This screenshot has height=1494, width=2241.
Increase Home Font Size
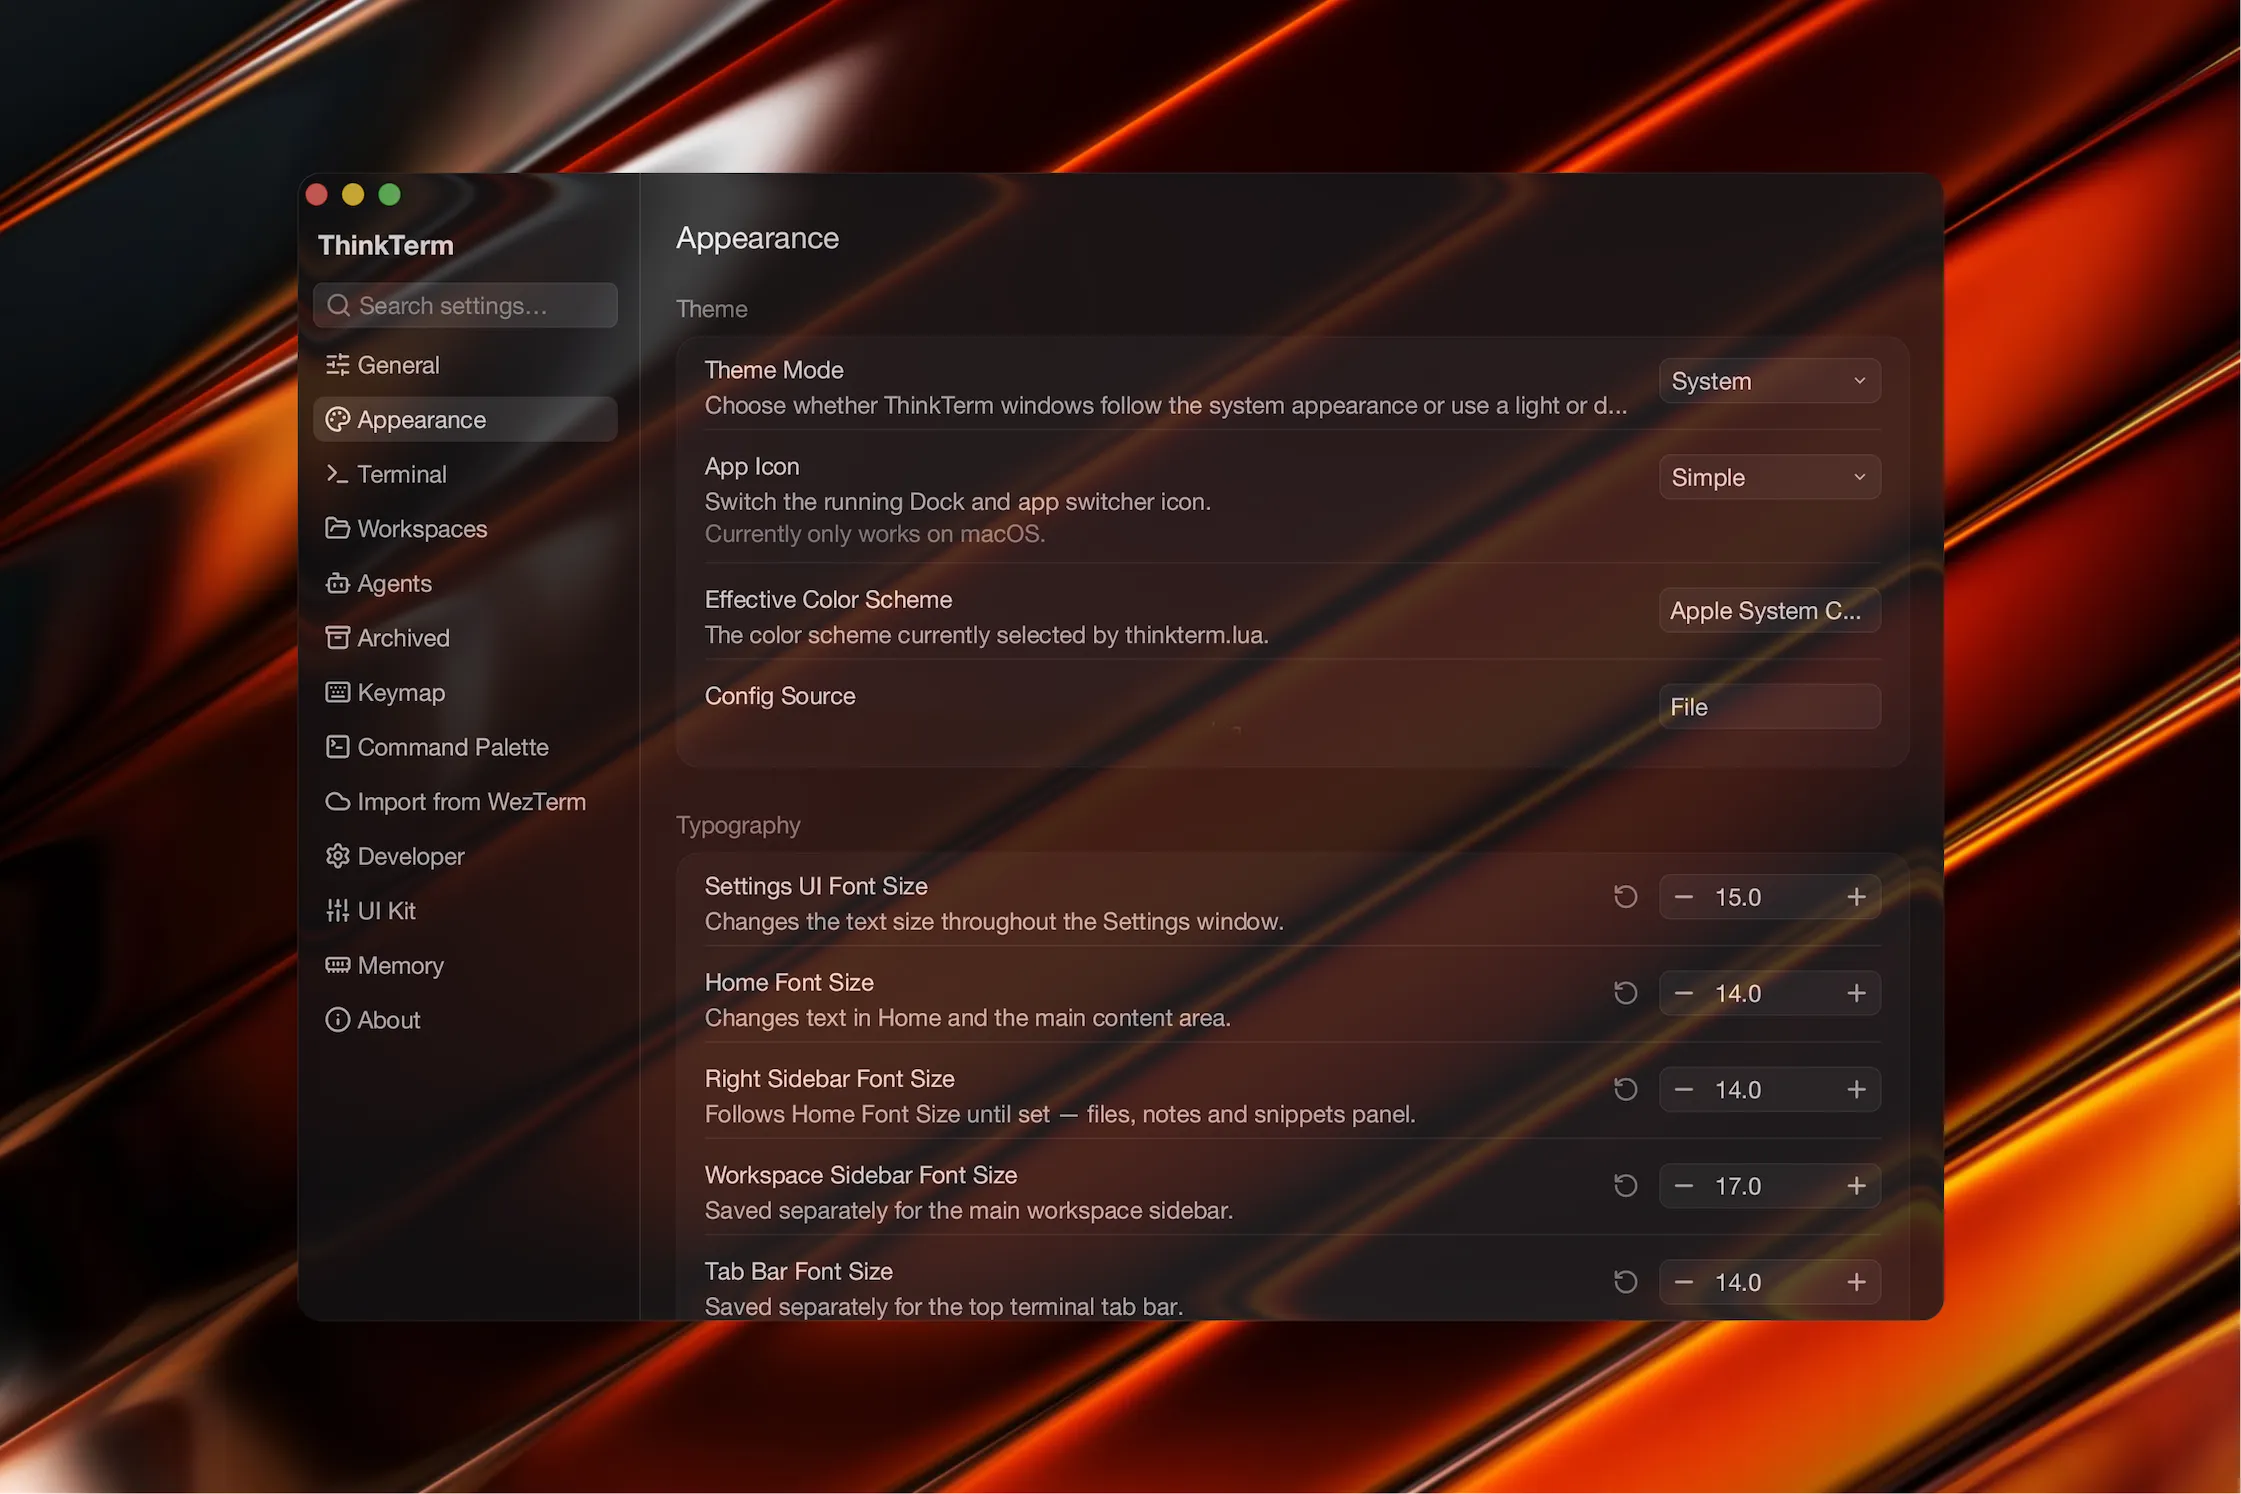pos(1856,993)
